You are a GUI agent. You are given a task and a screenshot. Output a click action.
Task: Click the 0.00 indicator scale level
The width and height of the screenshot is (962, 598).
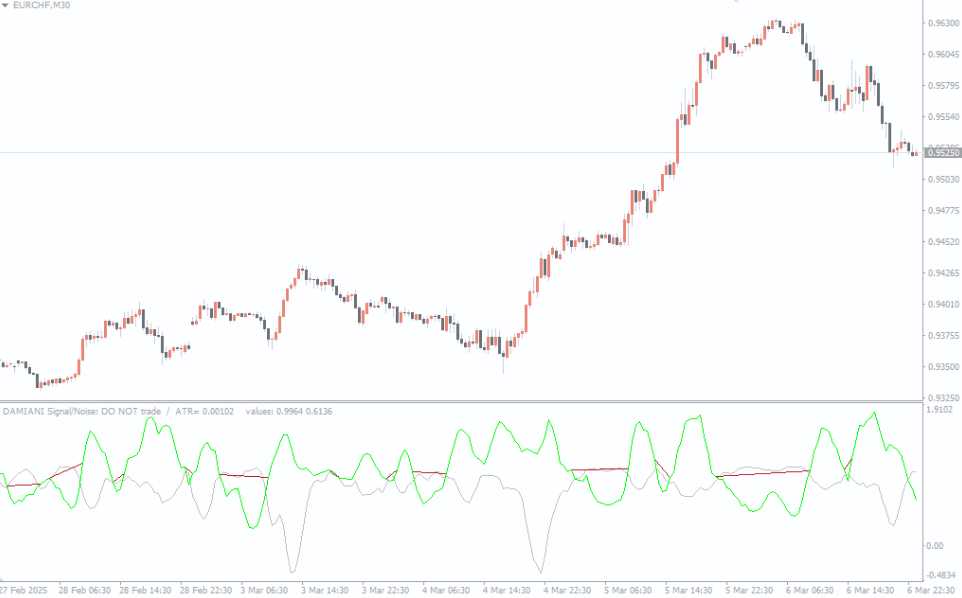pyautogui.click(x=936, y=545)
